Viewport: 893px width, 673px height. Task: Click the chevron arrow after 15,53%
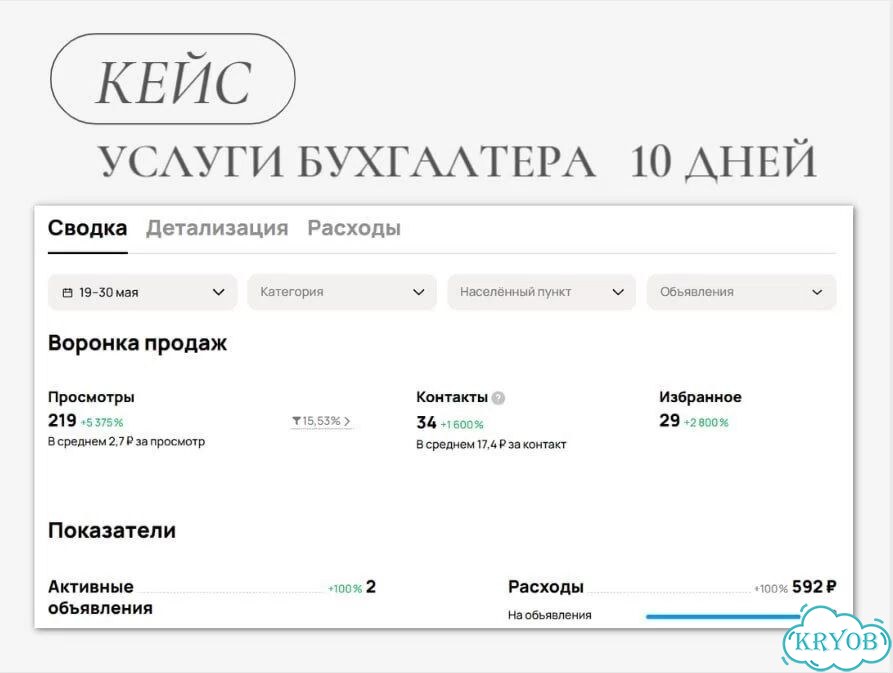347,422
